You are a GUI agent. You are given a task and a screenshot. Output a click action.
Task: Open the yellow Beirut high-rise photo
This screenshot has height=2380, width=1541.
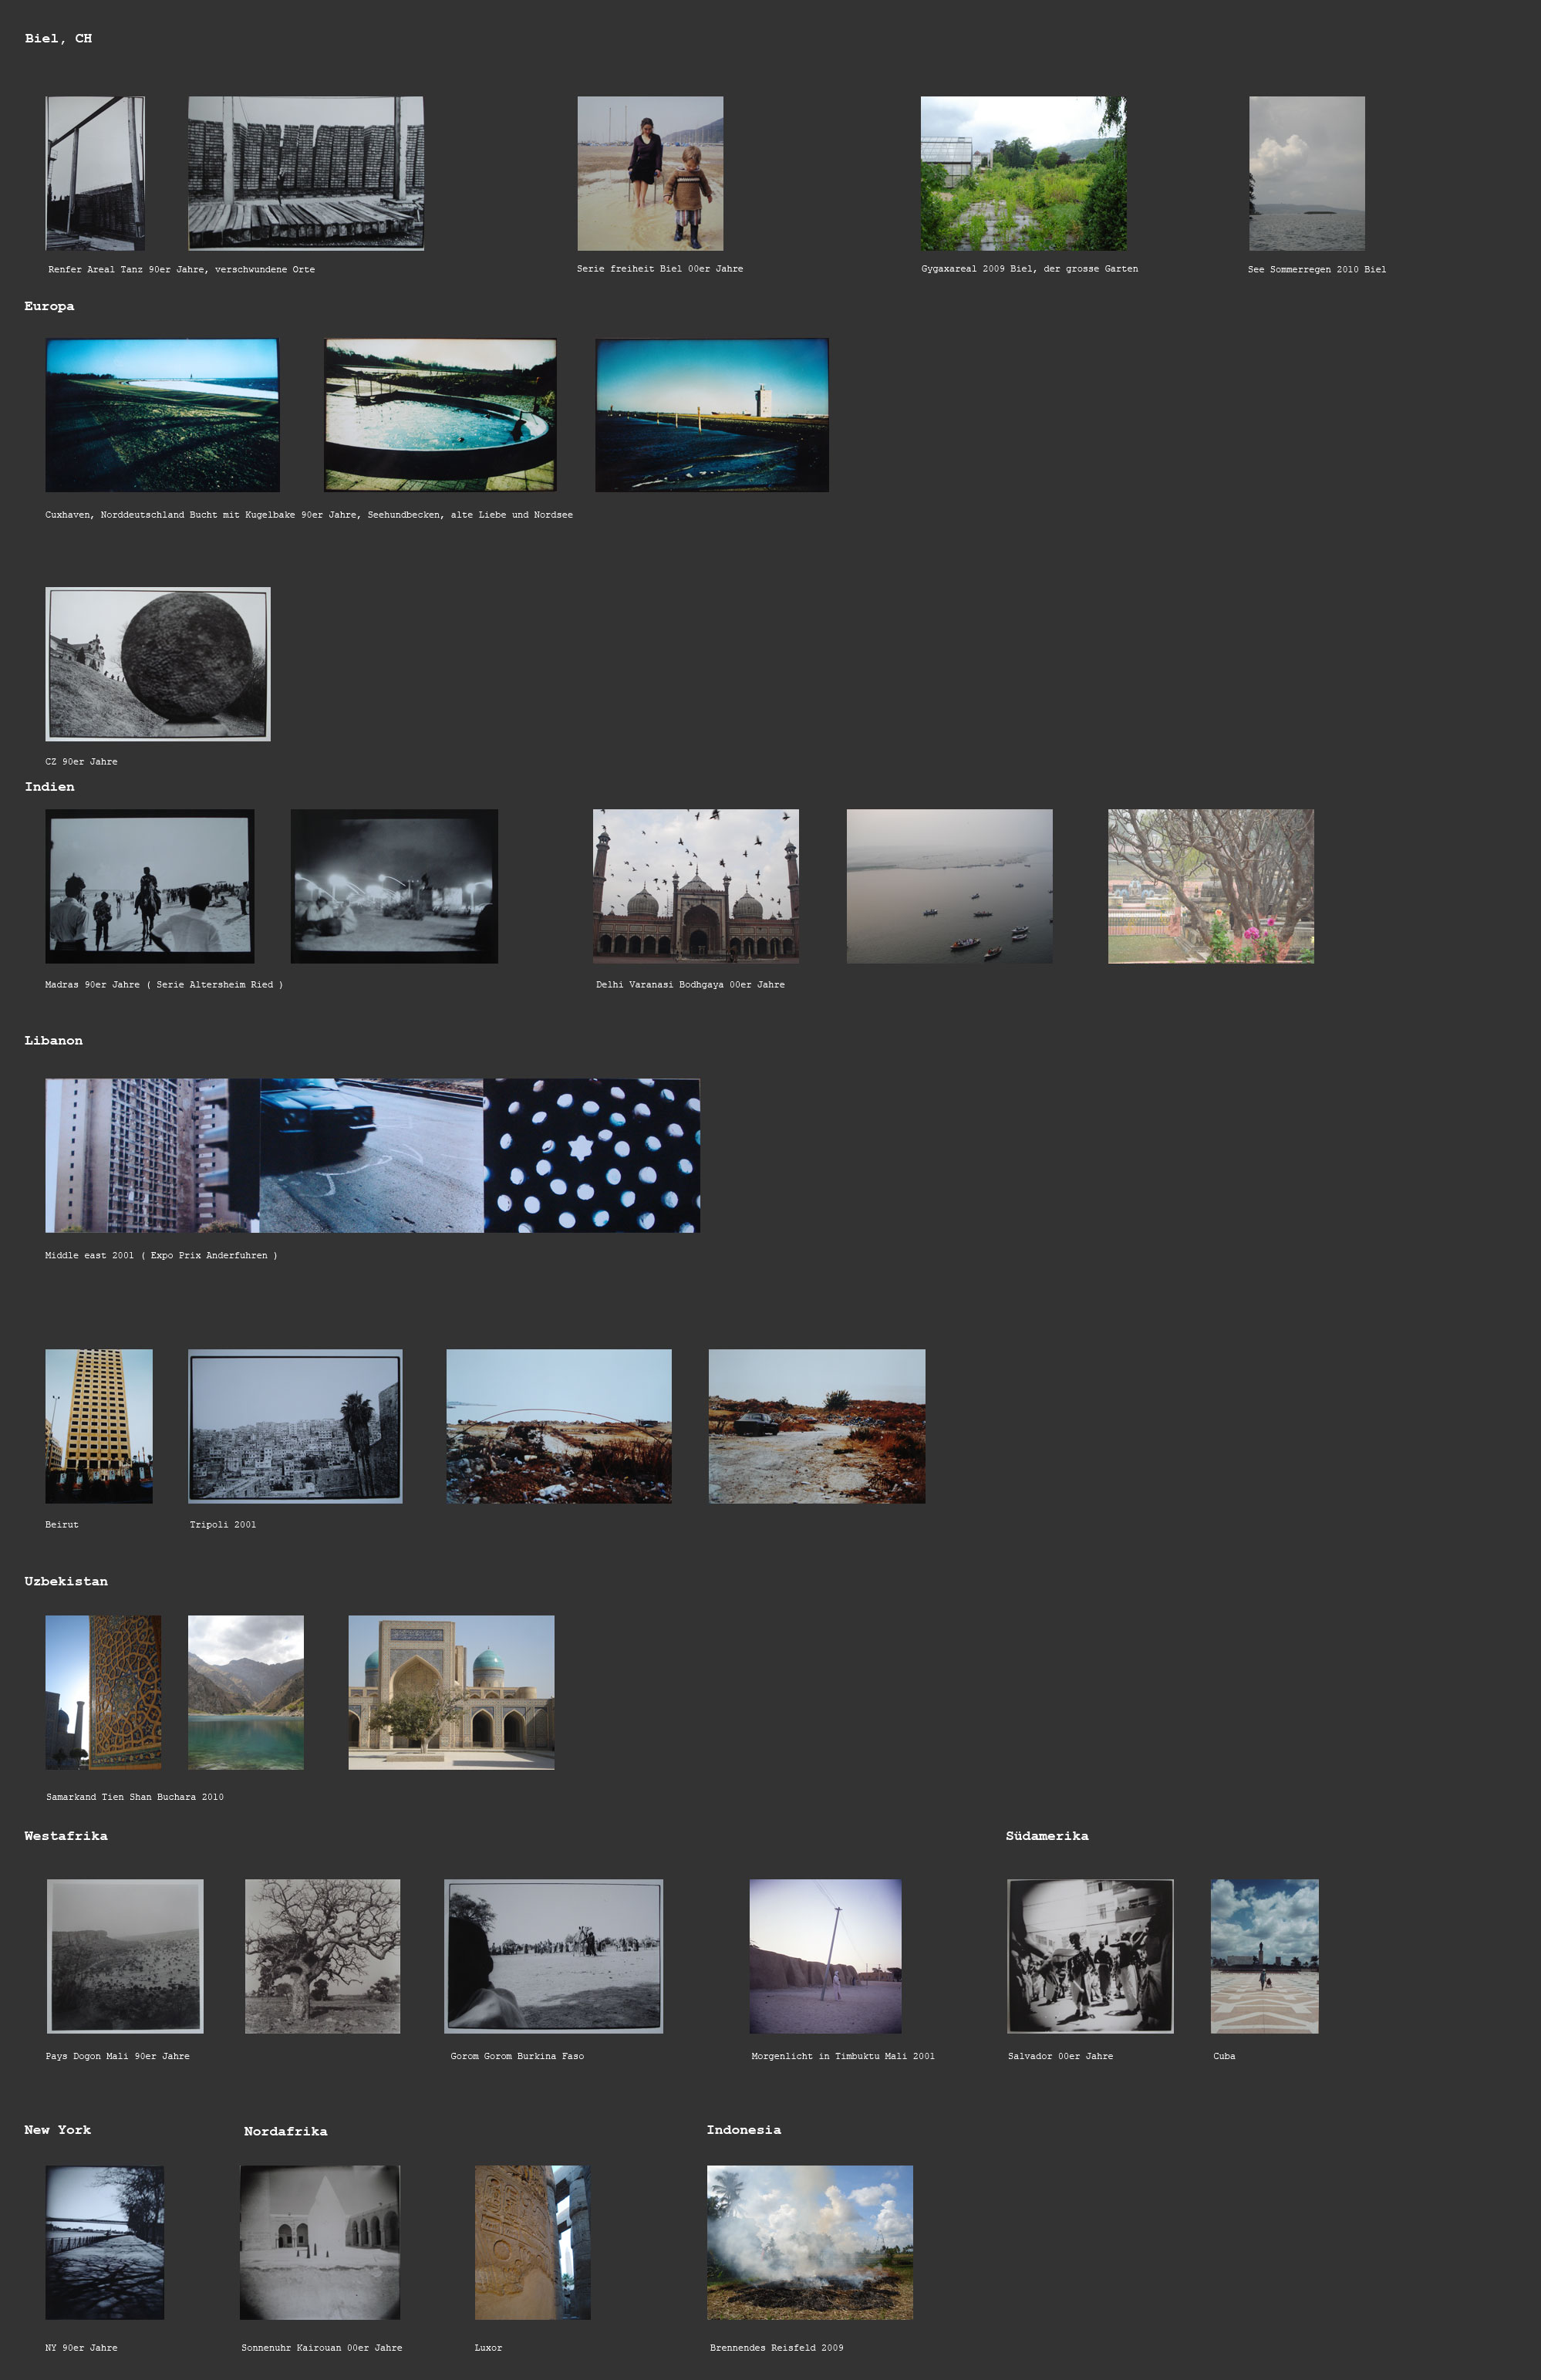[99, 1426]
